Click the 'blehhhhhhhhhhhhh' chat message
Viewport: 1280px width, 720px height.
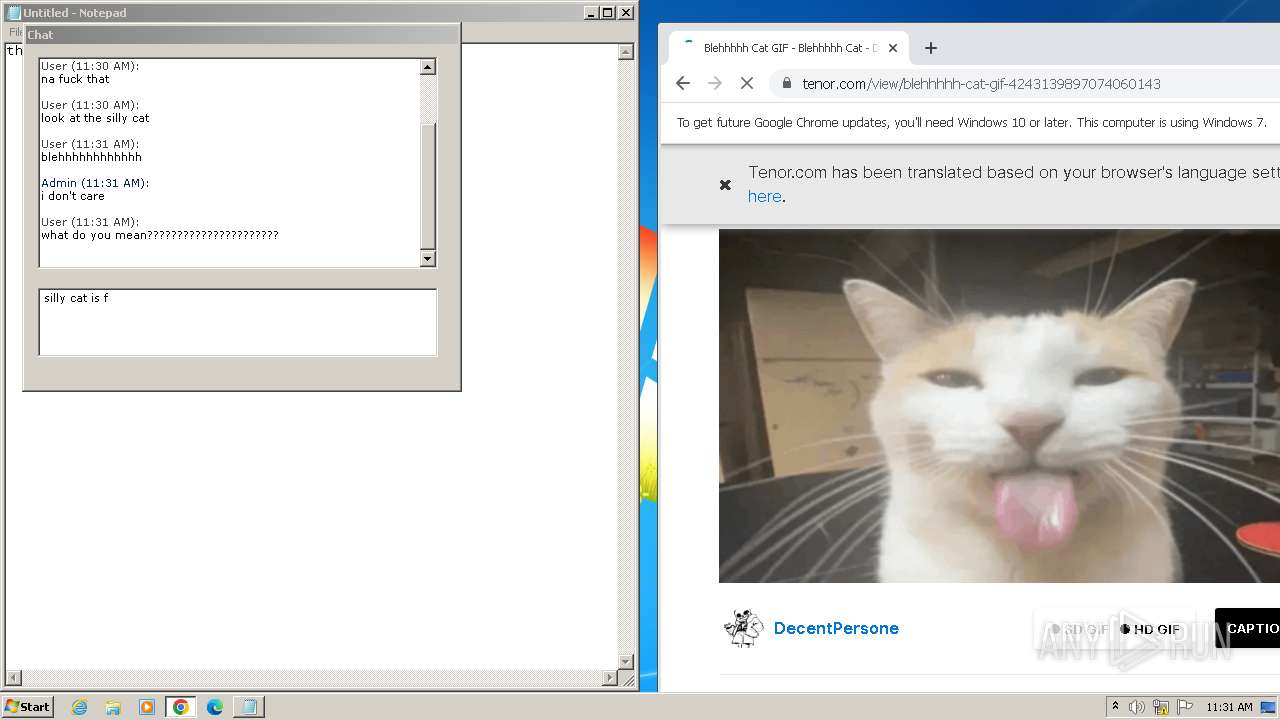[91, 157]
